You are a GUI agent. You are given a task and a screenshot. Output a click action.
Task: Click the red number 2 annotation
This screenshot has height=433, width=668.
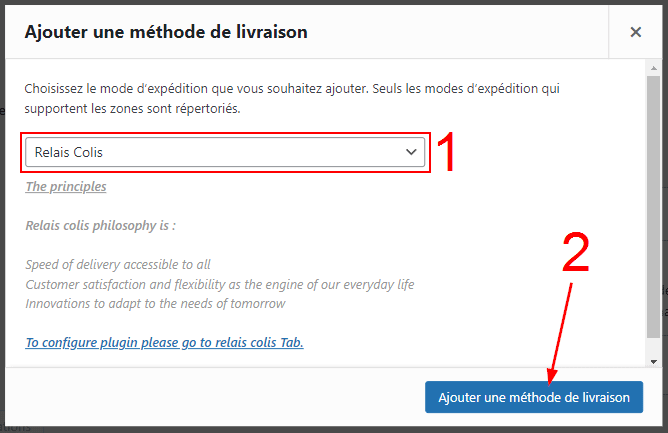click(x=575, y=254)
